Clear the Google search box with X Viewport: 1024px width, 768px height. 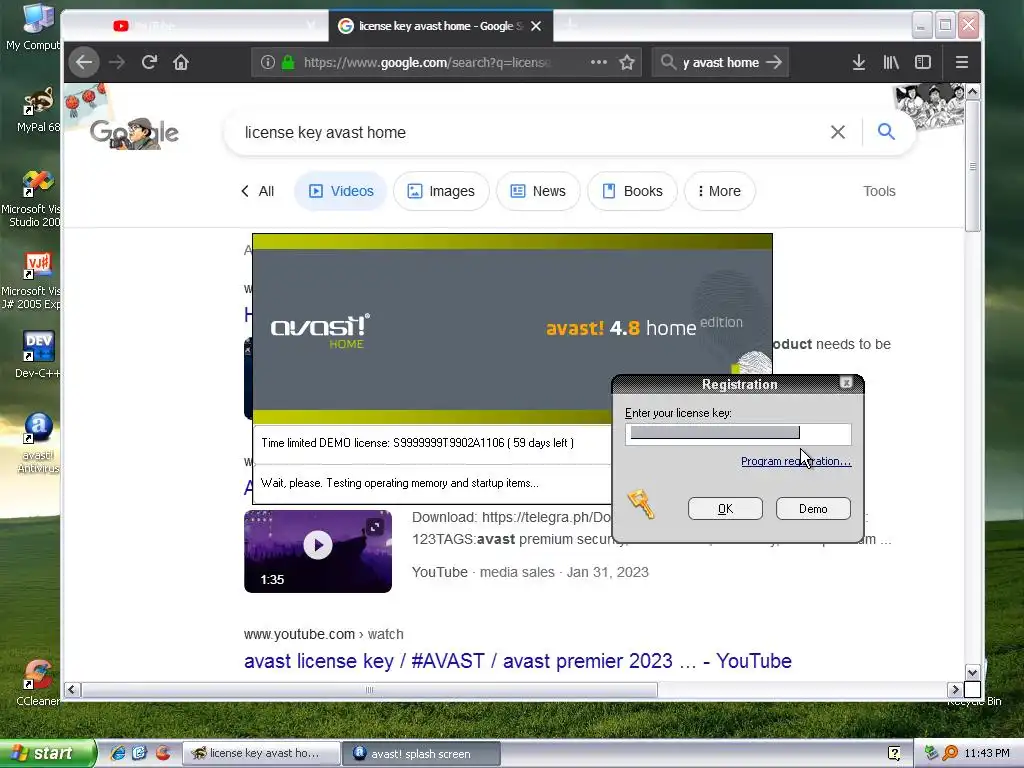pyautogui.click(x=838, y=133)
